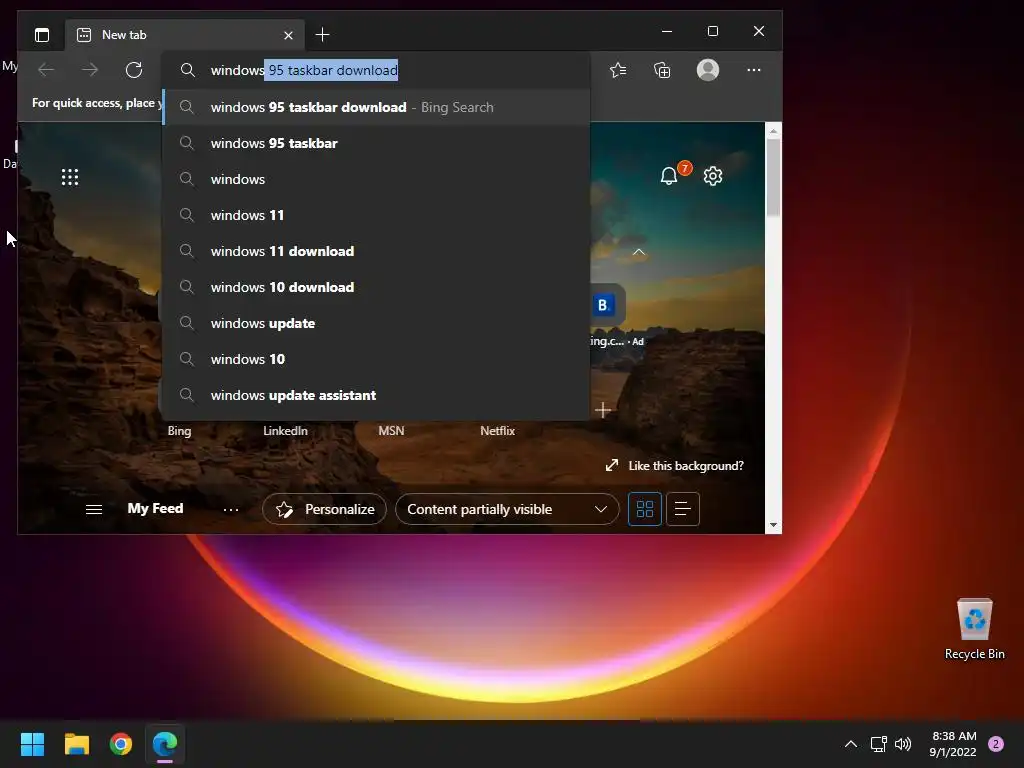Image resolution: width=1024 pixels, height=768 pixels.
Task: Click the vertical scrollbar thumb
Action: (773, 178)
